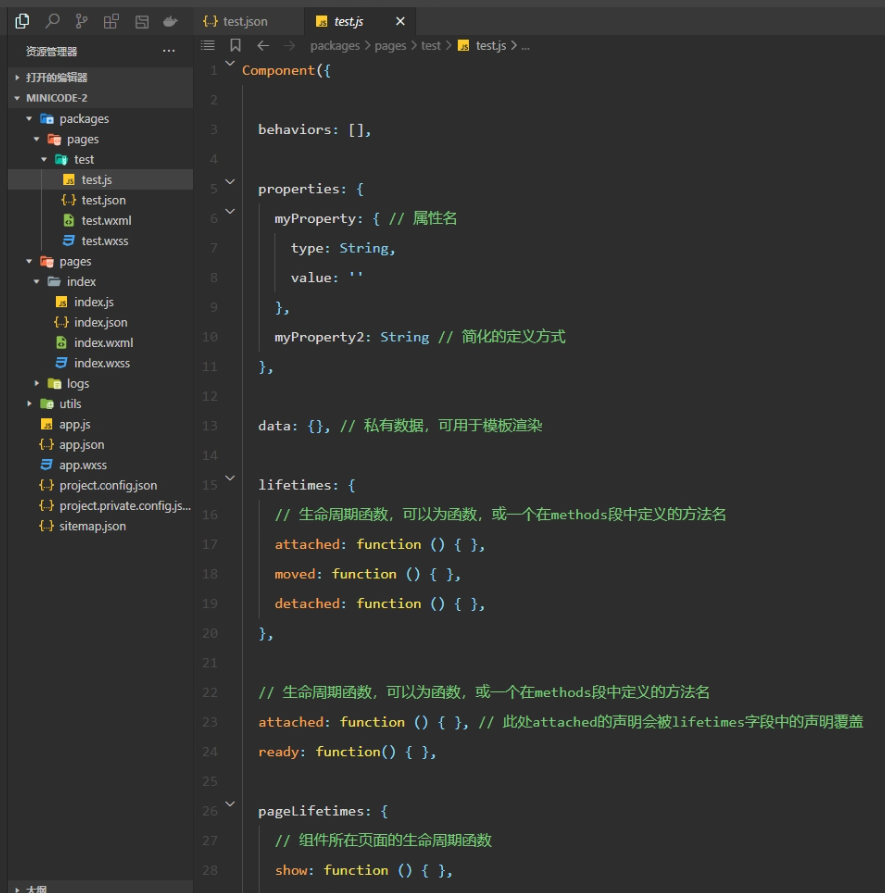Open index.json file

coord(100,322)
